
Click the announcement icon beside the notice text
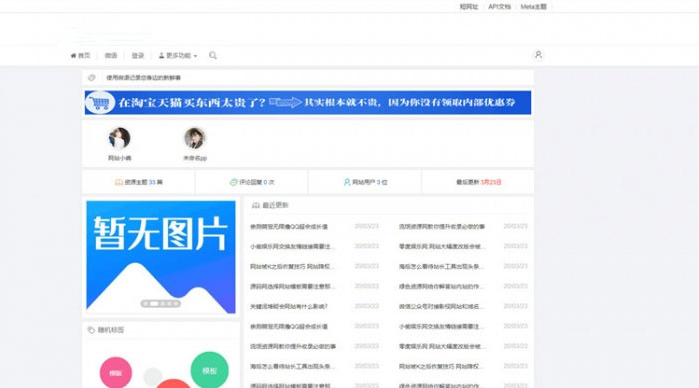[92, 78]
